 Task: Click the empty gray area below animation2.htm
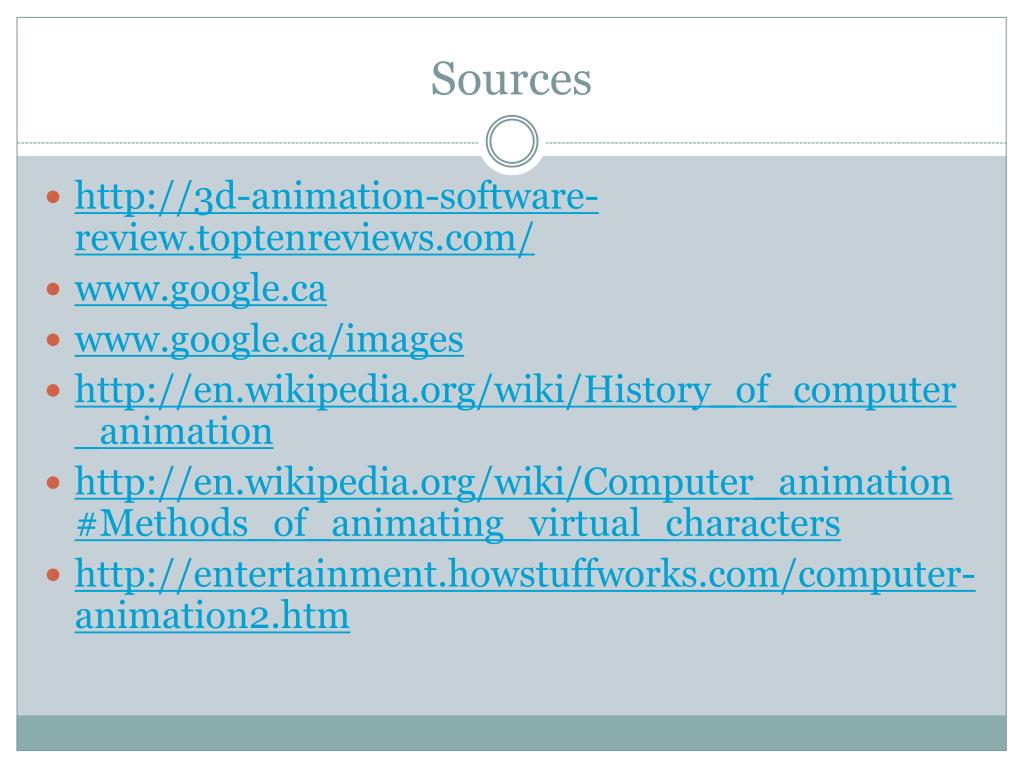pos(511,676)
